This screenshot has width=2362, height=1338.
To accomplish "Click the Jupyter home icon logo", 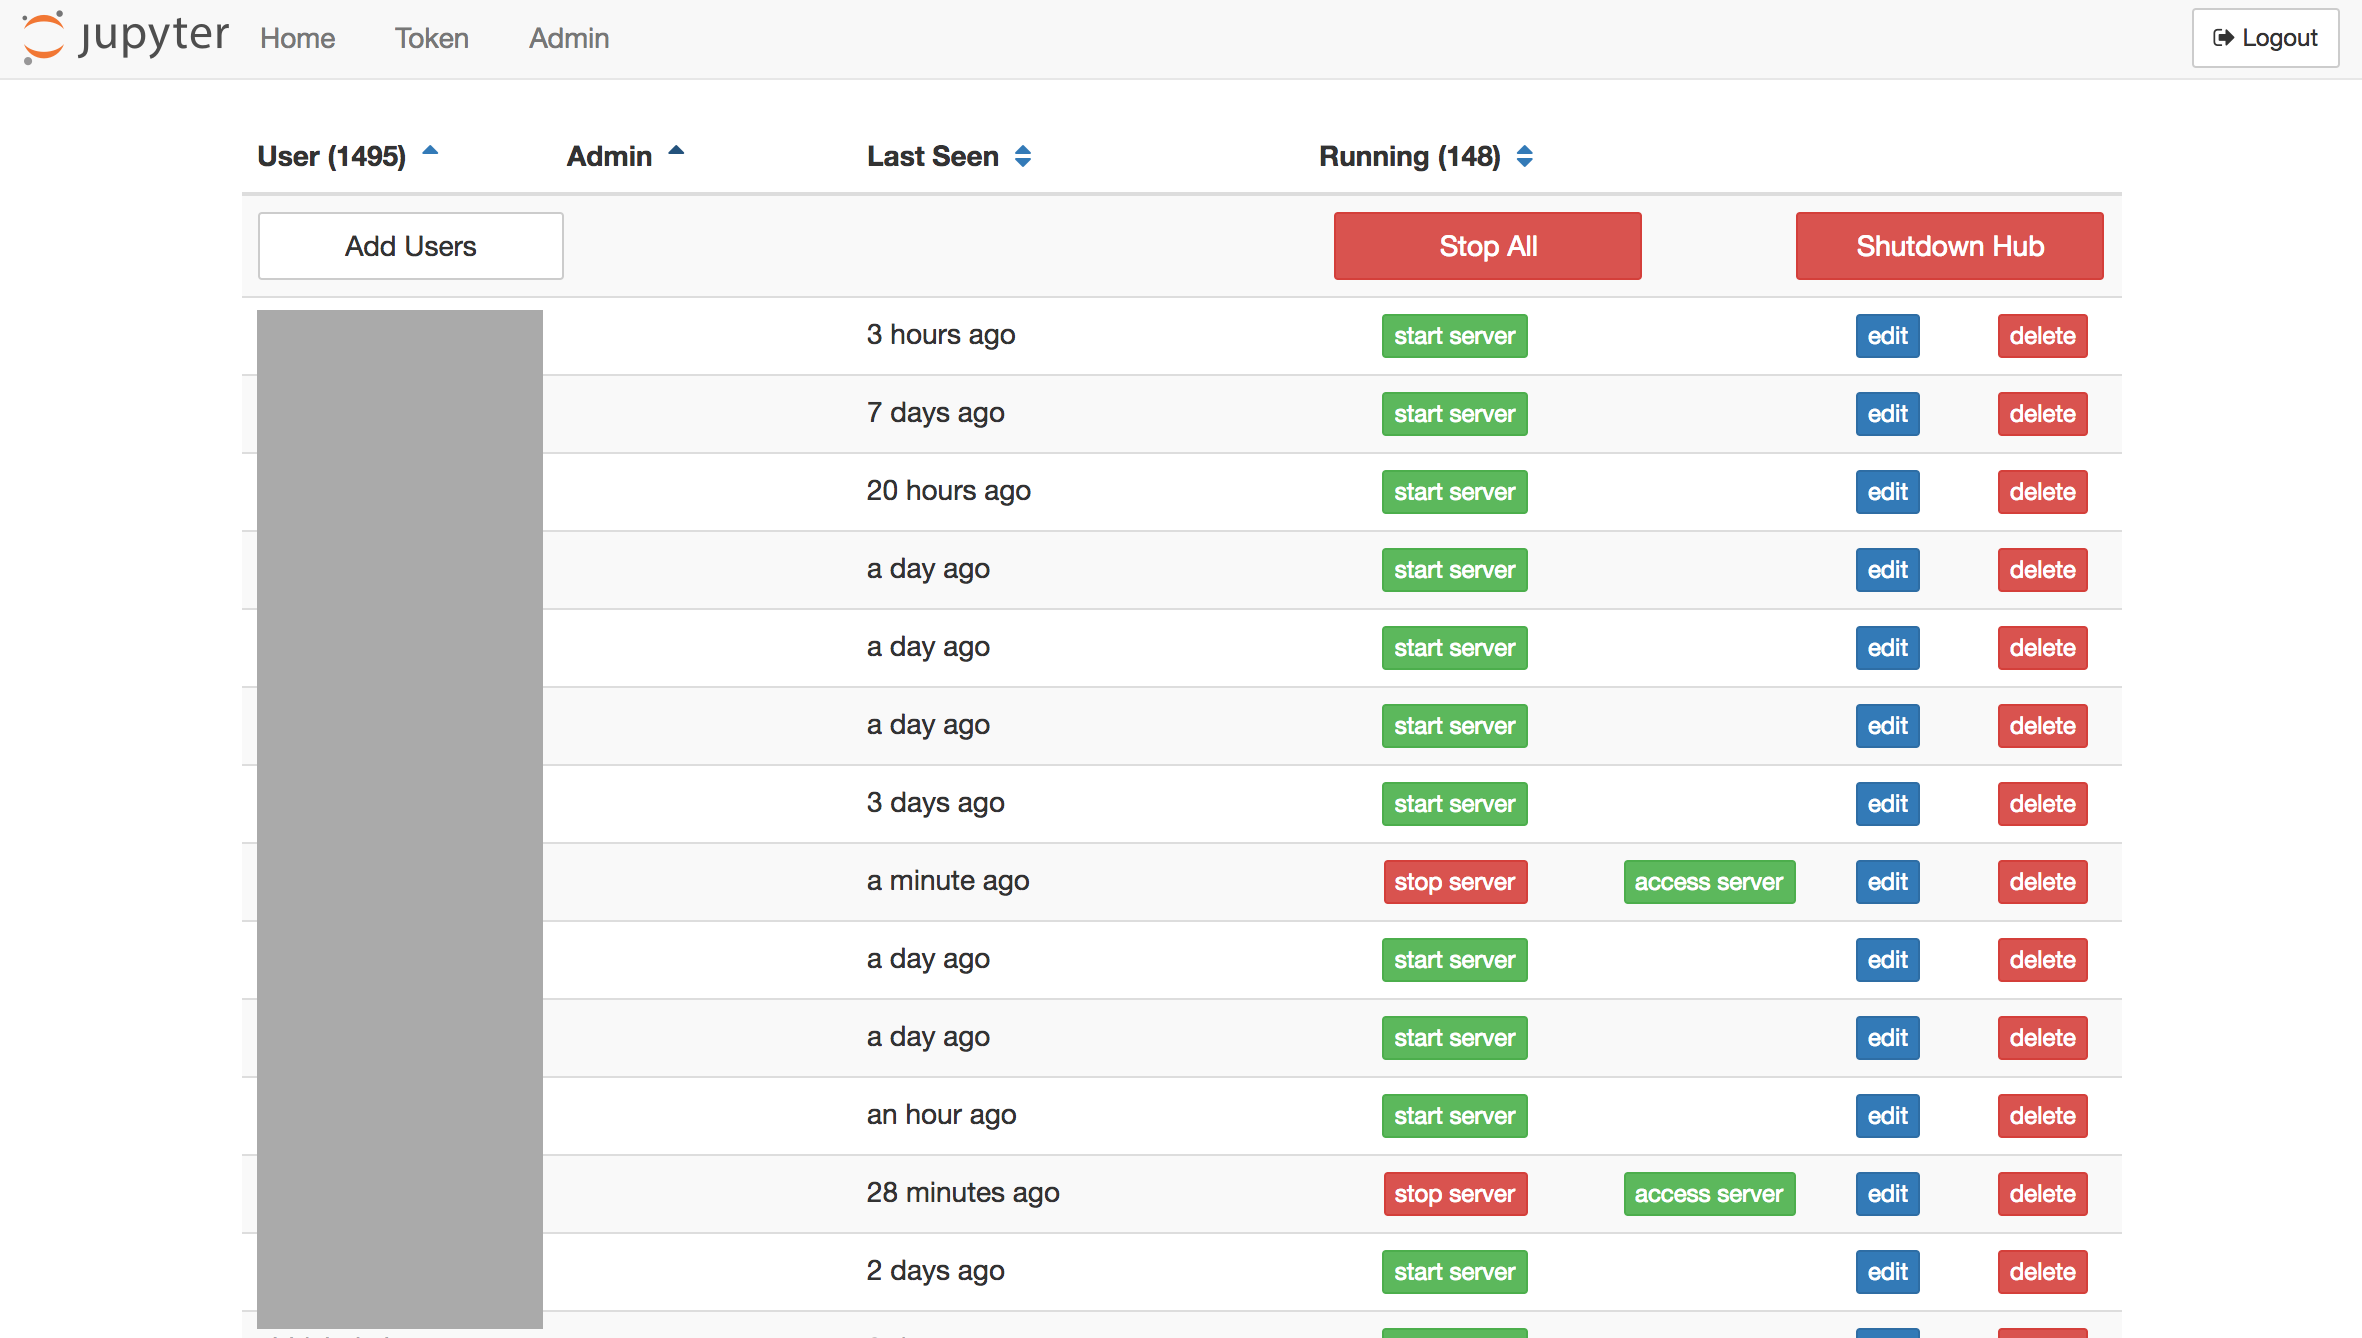I will click(44, 36).
